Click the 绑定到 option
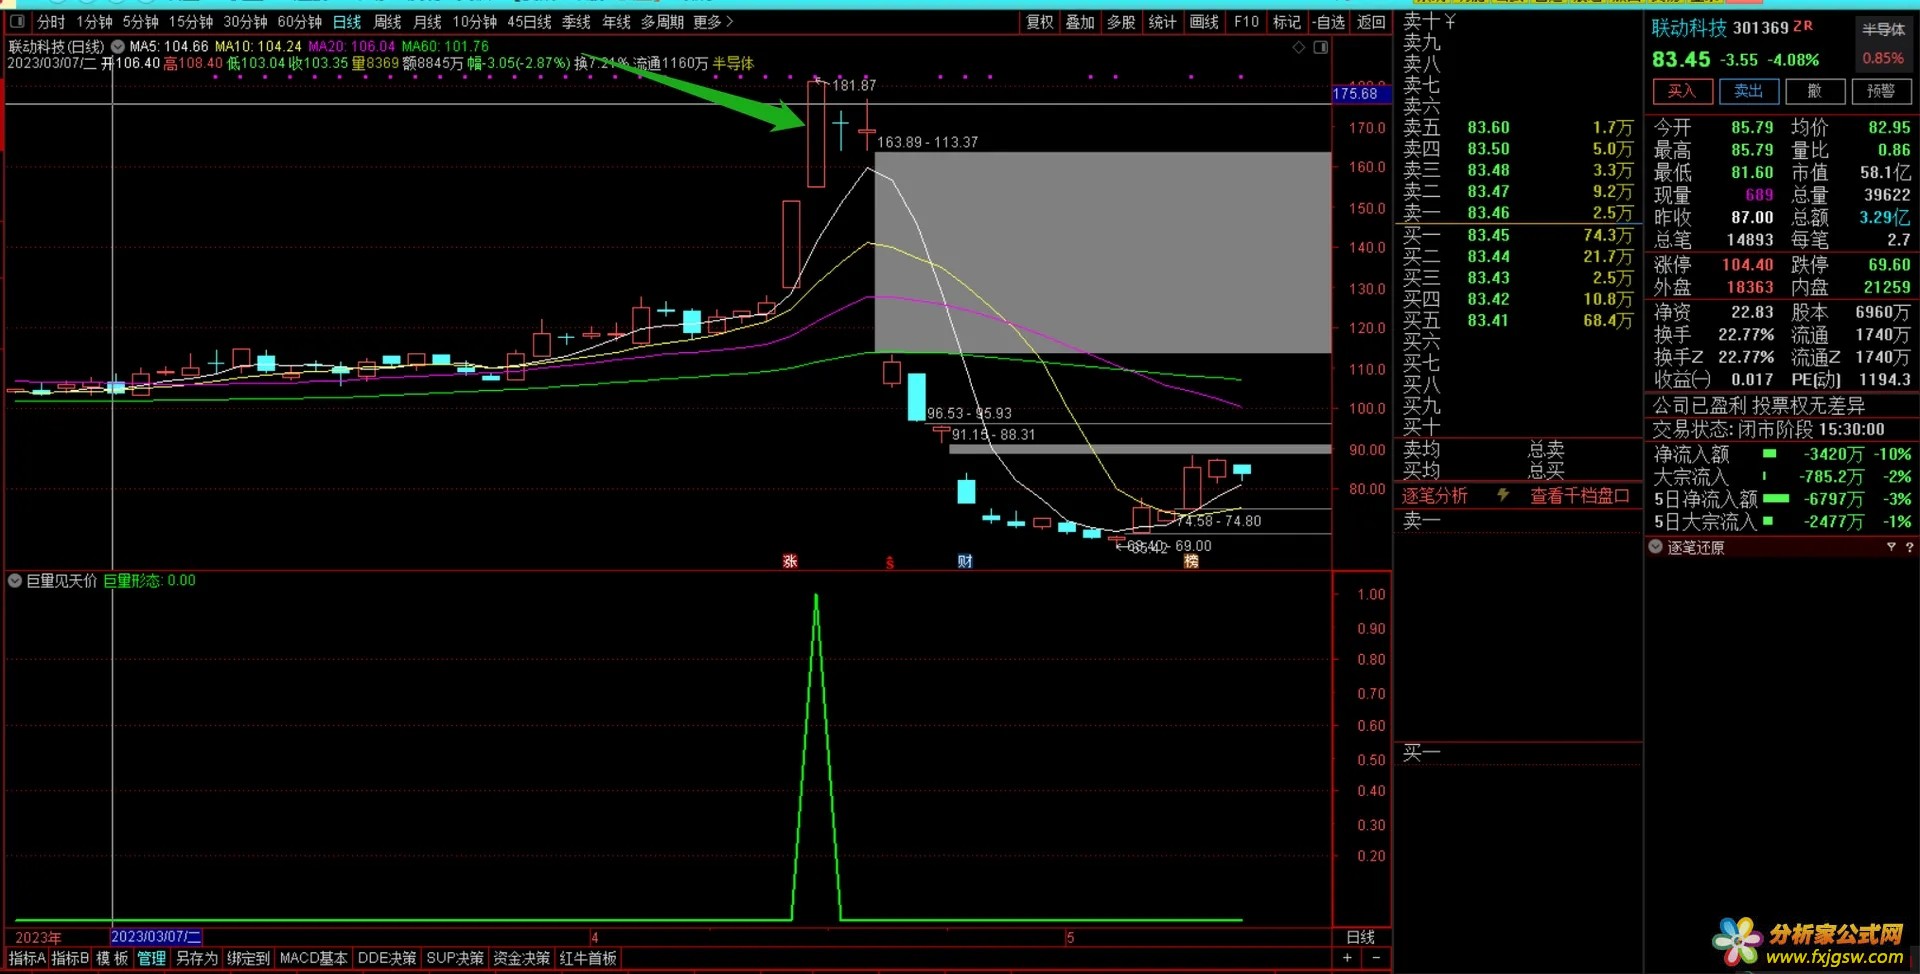 pos(248,958)
